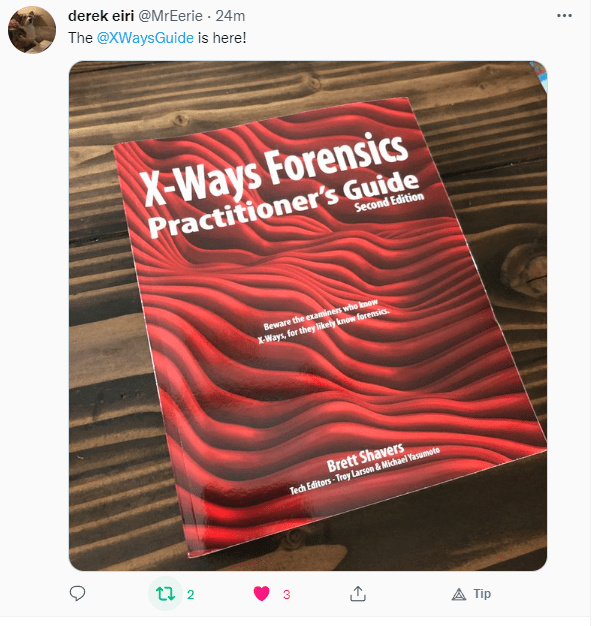
Task: Click the tweet text 'is here!'
Action: (222, 38)
